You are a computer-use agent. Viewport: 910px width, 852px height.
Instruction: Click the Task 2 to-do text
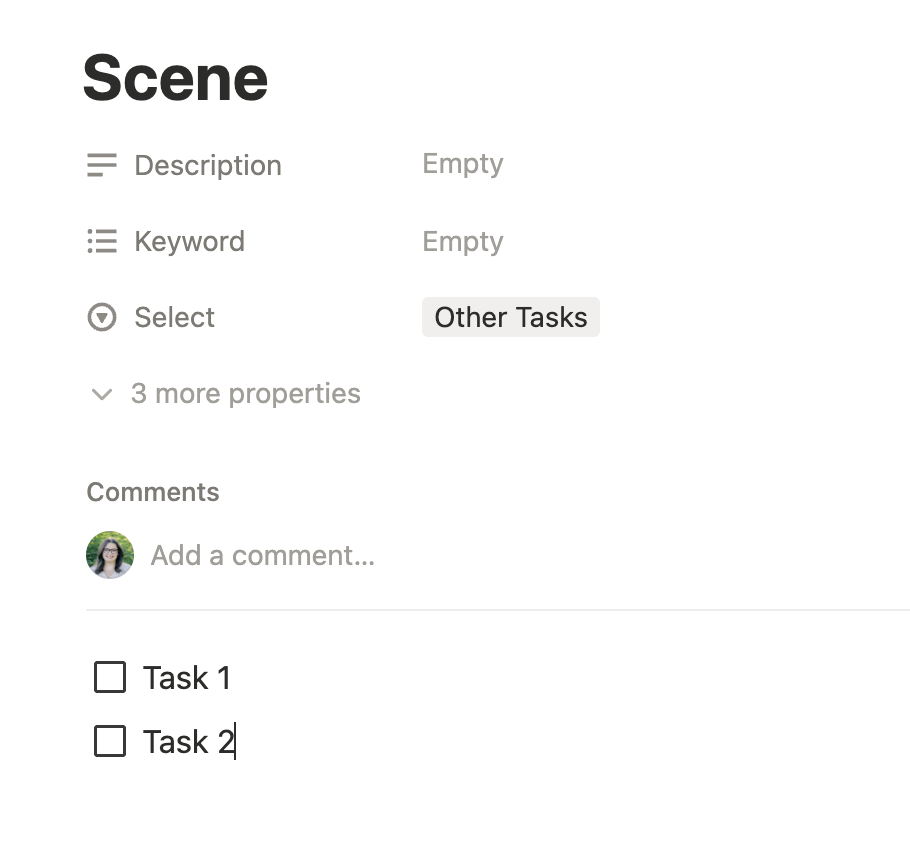click(x=186, y=742)
